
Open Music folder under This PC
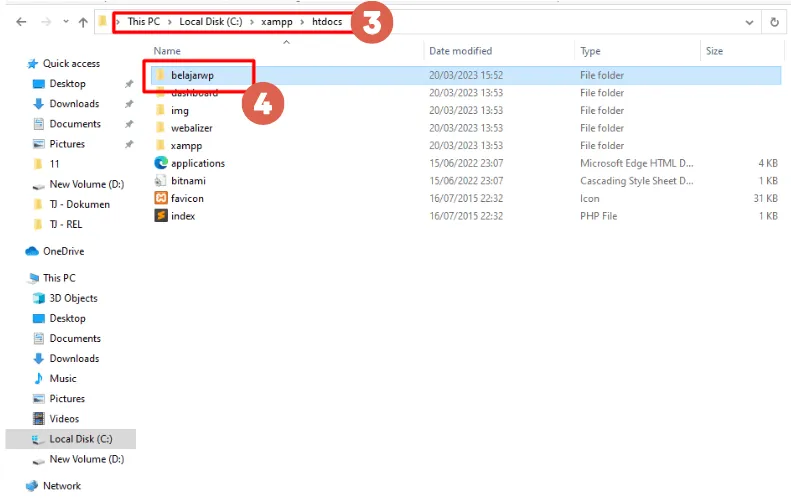63,378
